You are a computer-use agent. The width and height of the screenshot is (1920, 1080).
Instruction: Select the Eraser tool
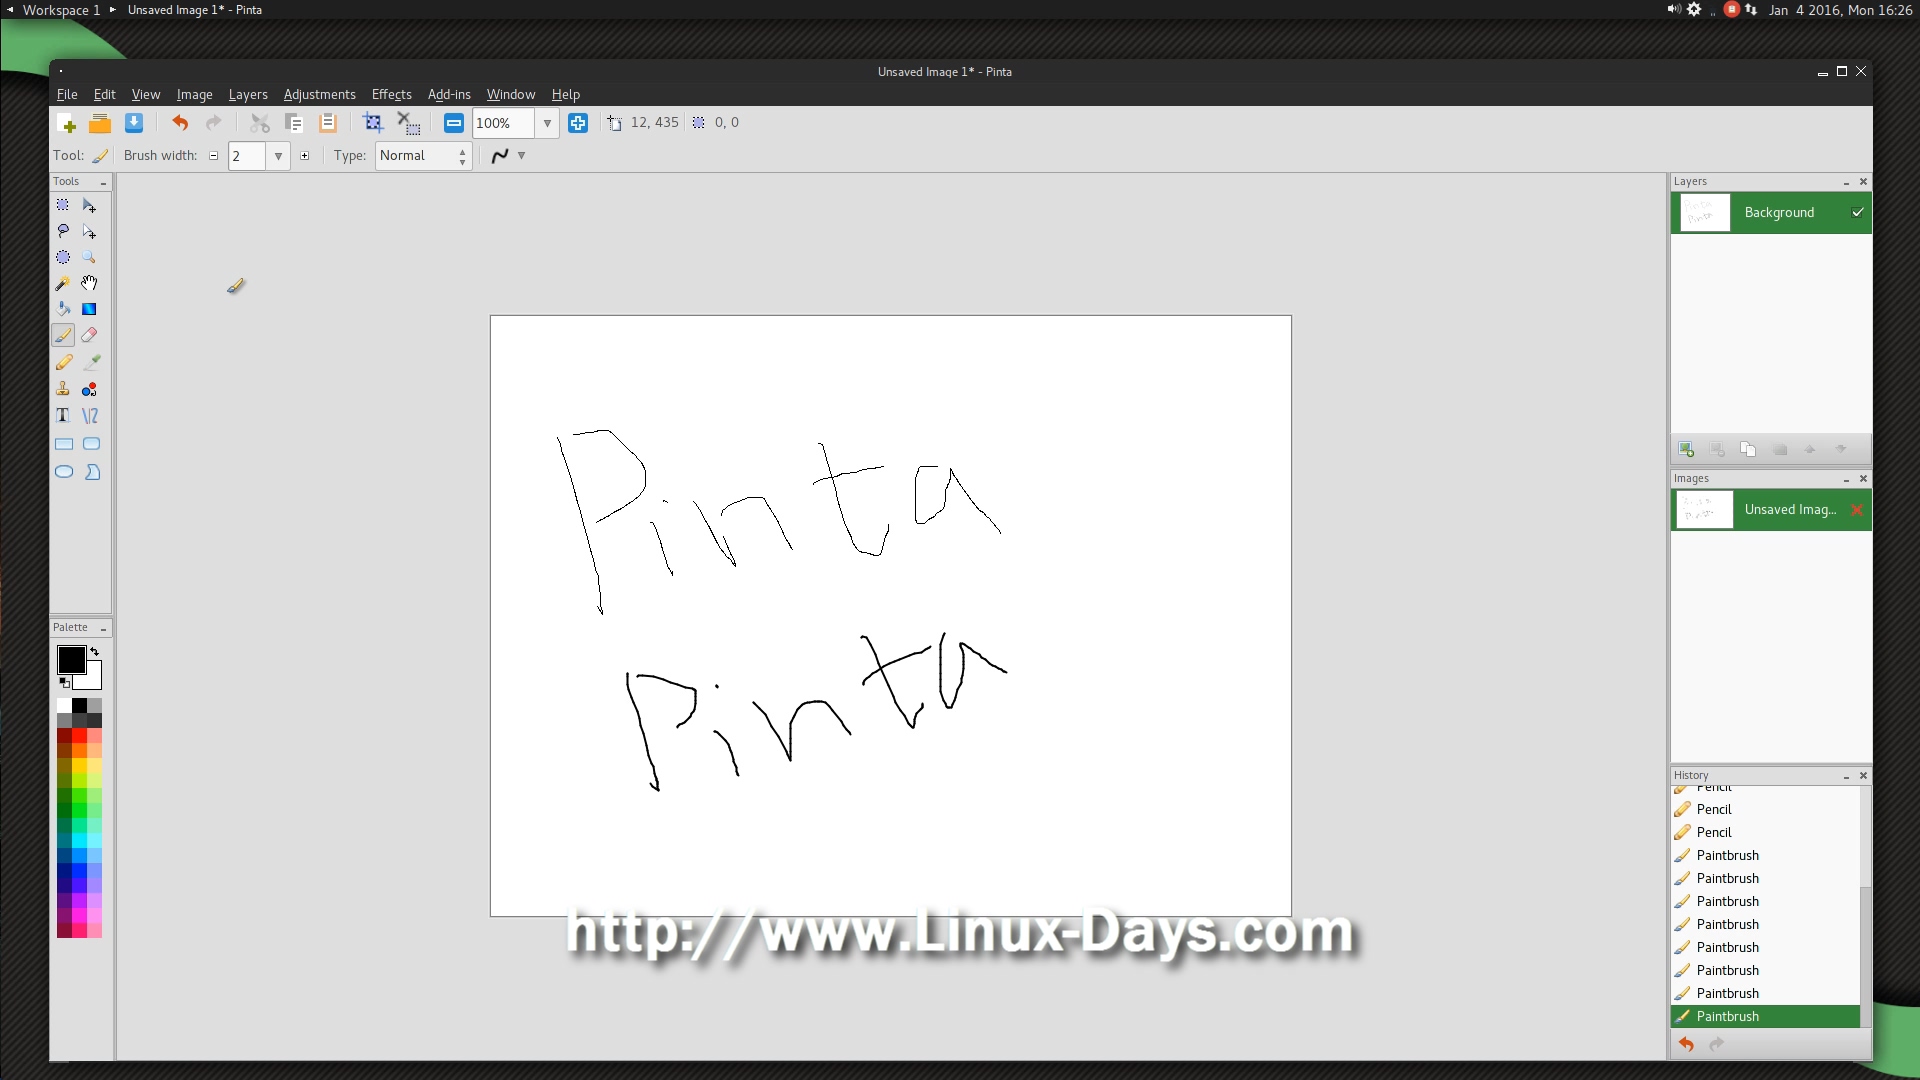[x=90, y=335]
